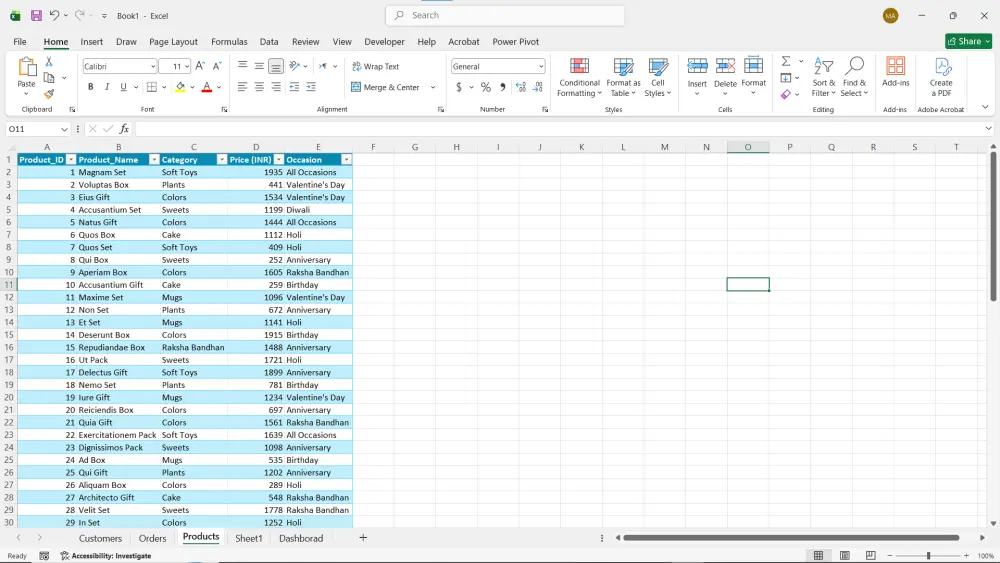The width and height of the screenshot is (1000, 563).
Task: Switch to Normal view in status bar
Action: click(818, 555)
